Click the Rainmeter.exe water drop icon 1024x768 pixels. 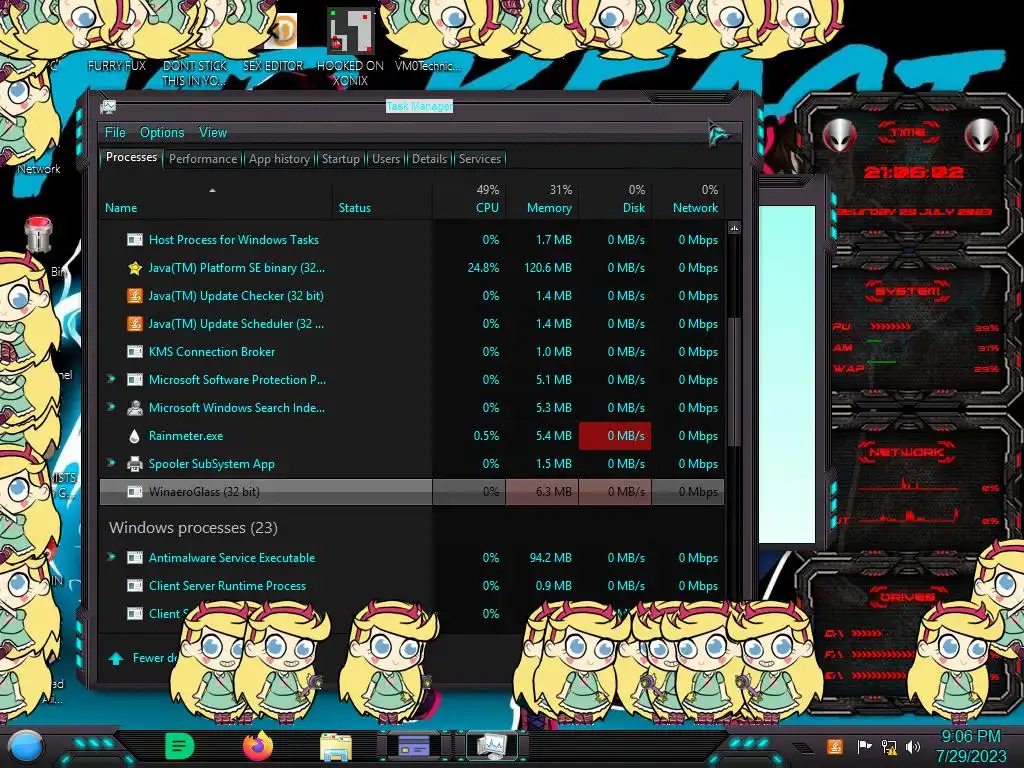(x=135, y=436)
